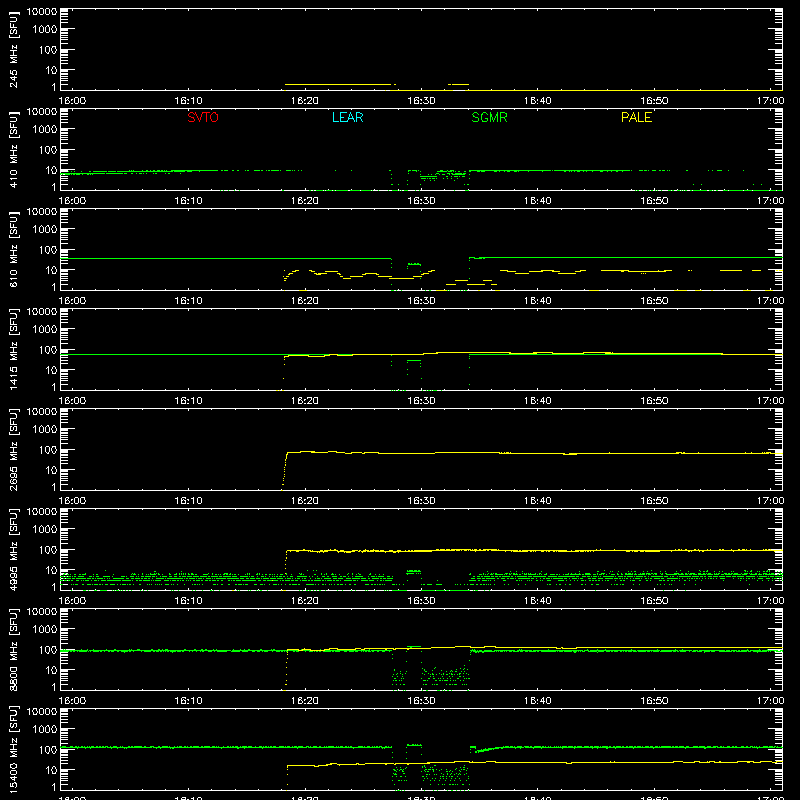This screenshot has height=800, width=800.
Task: Click the 16:20 time label under 245 MHz panel
Action: [x=305, y=101]
